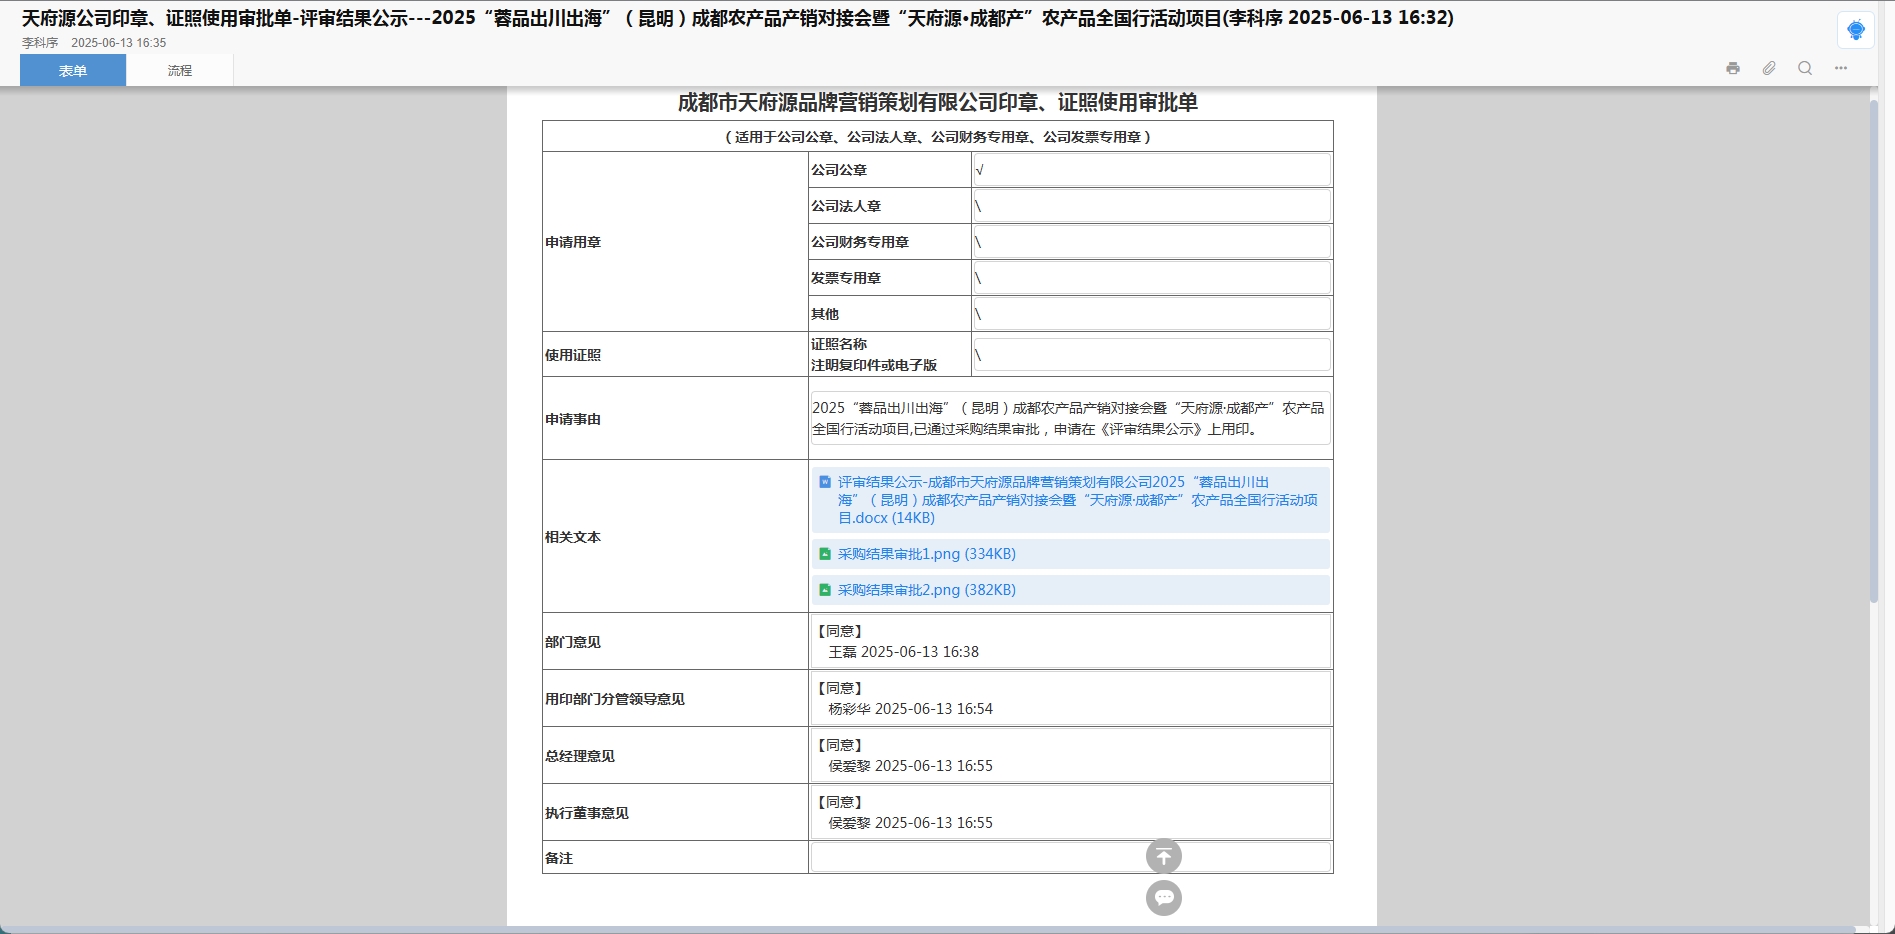Image resolution: width=1895 pixels, height=934 pixels.
Task: Click the 公司财务专用章 value field
Action: pyautogui.click(x=1152, y=242)
